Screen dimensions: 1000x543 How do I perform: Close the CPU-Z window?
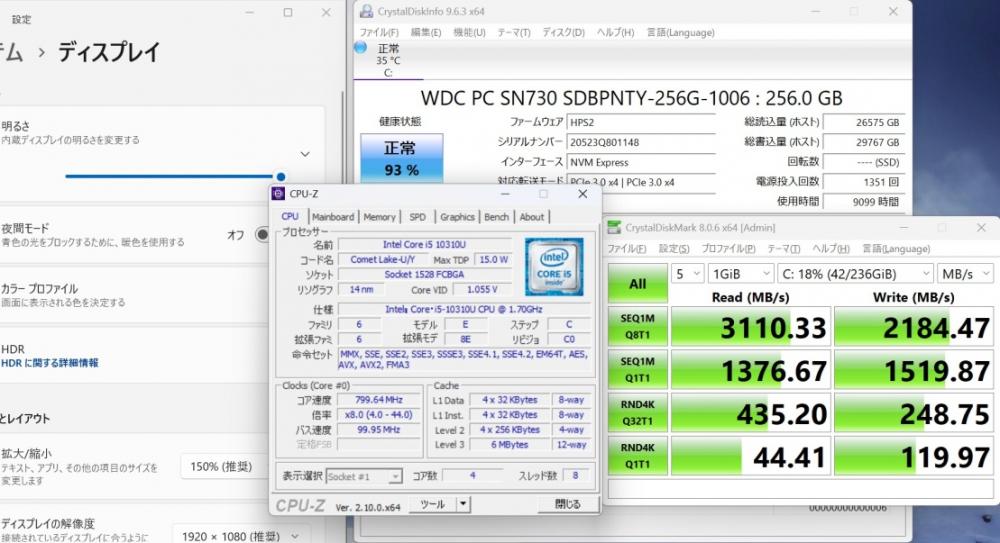click(x=582, y=194)
